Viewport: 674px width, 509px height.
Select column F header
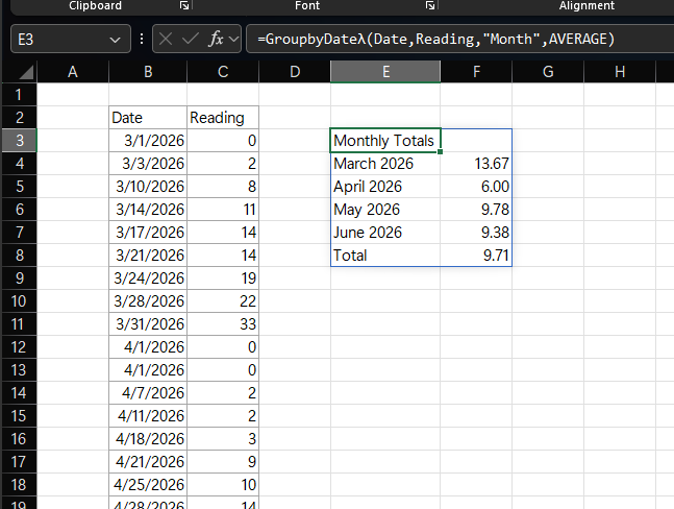pyautogui.click(x=476, y=71)
